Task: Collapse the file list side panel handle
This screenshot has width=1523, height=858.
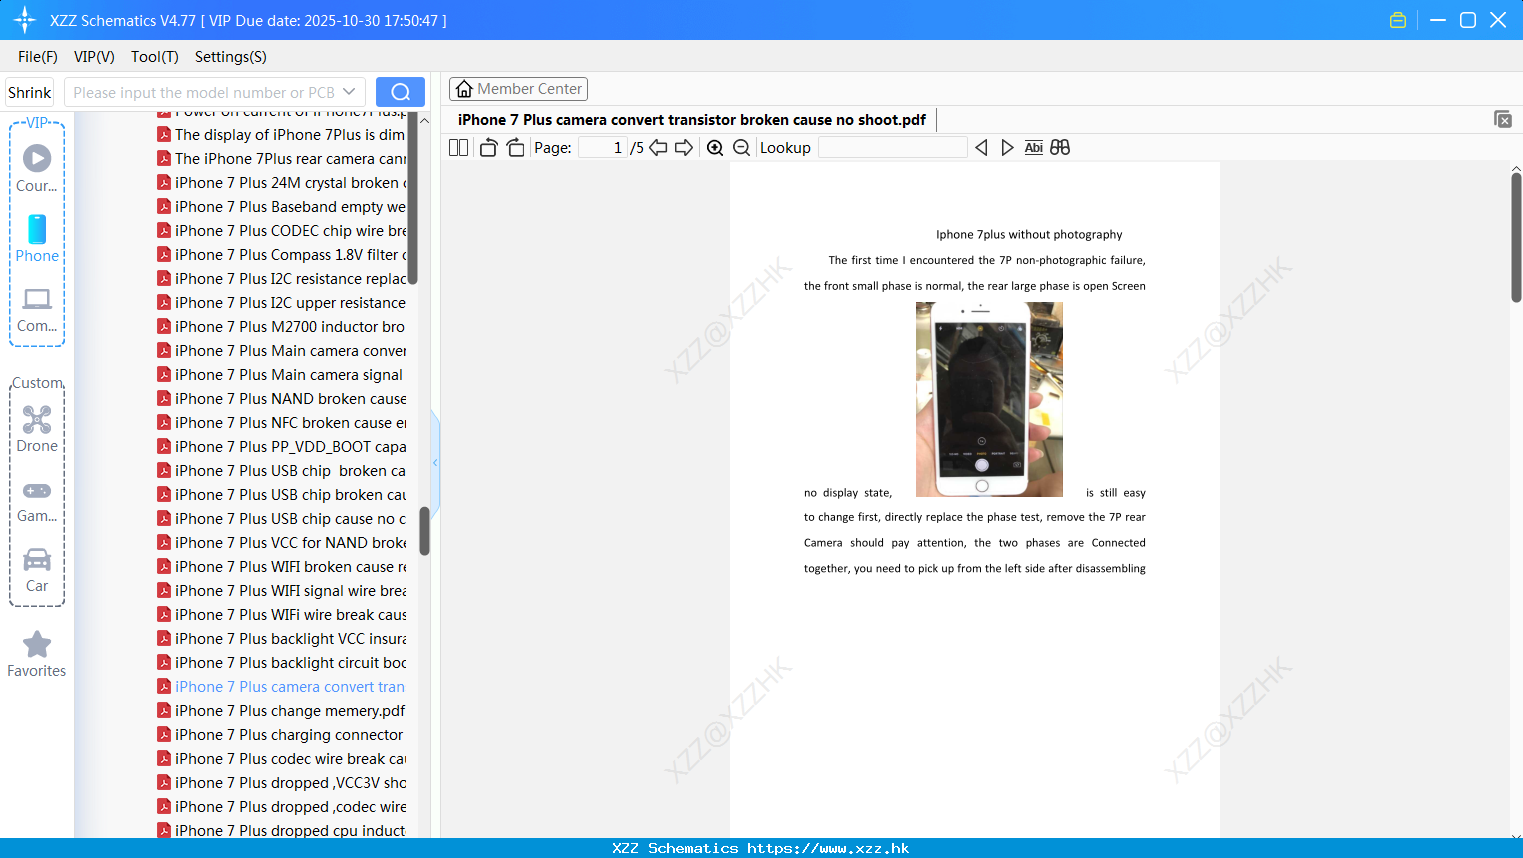Action: [435, 462]
